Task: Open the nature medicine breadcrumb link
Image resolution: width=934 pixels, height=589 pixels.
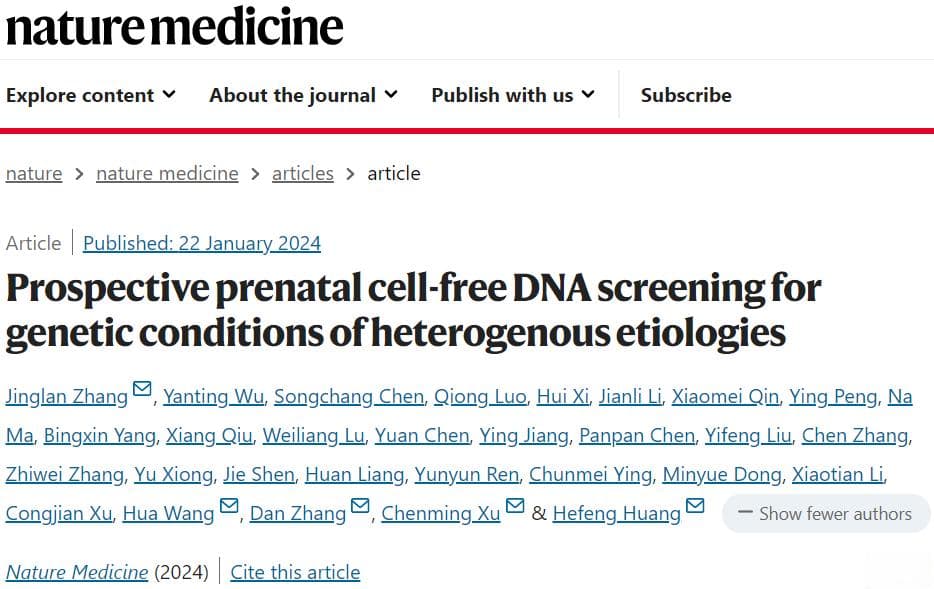Action: pyautogui.click(x=167, y=173)
